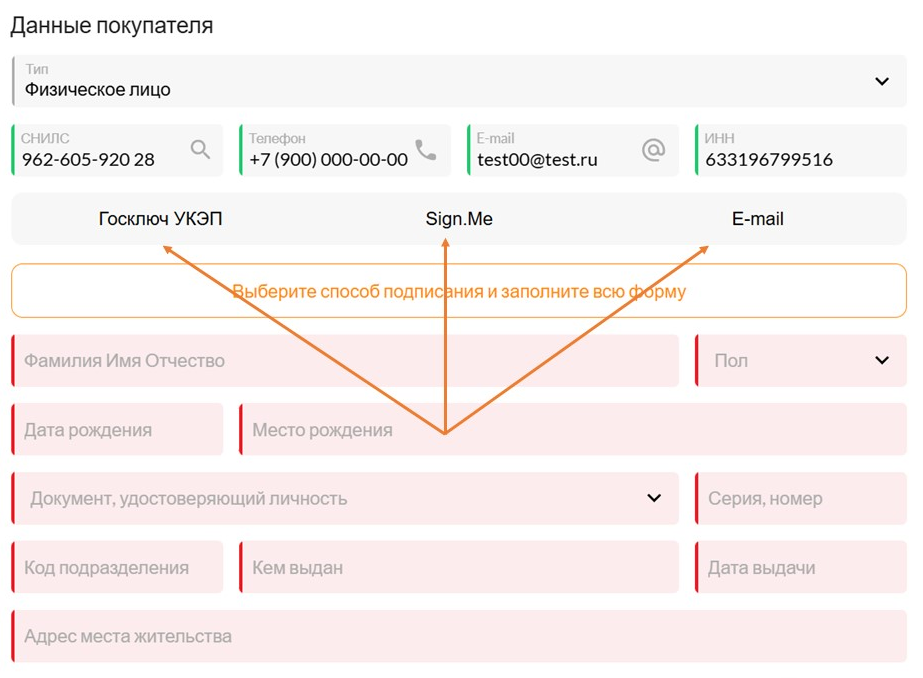Click the magnifier icon in СНИЛС field
The height and width of the screenshot is (678, 923).
point(200,149)
